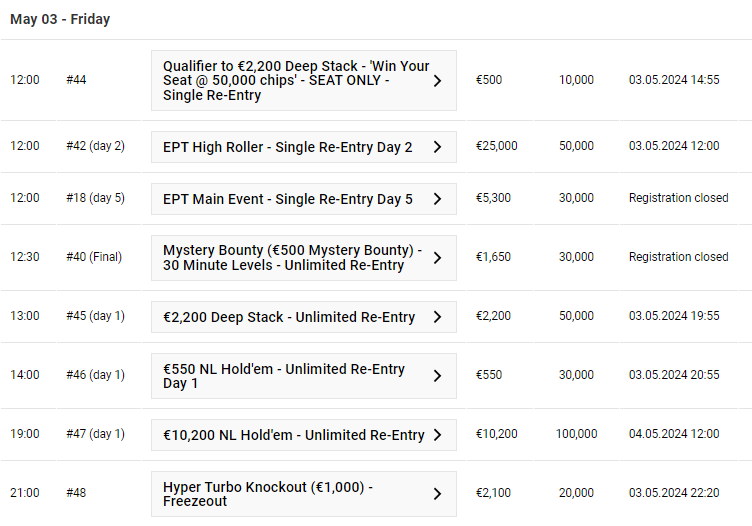The height and width of the screenshot is (526, 752).
Task: Select €10,200 NL Hold'em Unlimited Re-Entry event
Action: point(304,435)
